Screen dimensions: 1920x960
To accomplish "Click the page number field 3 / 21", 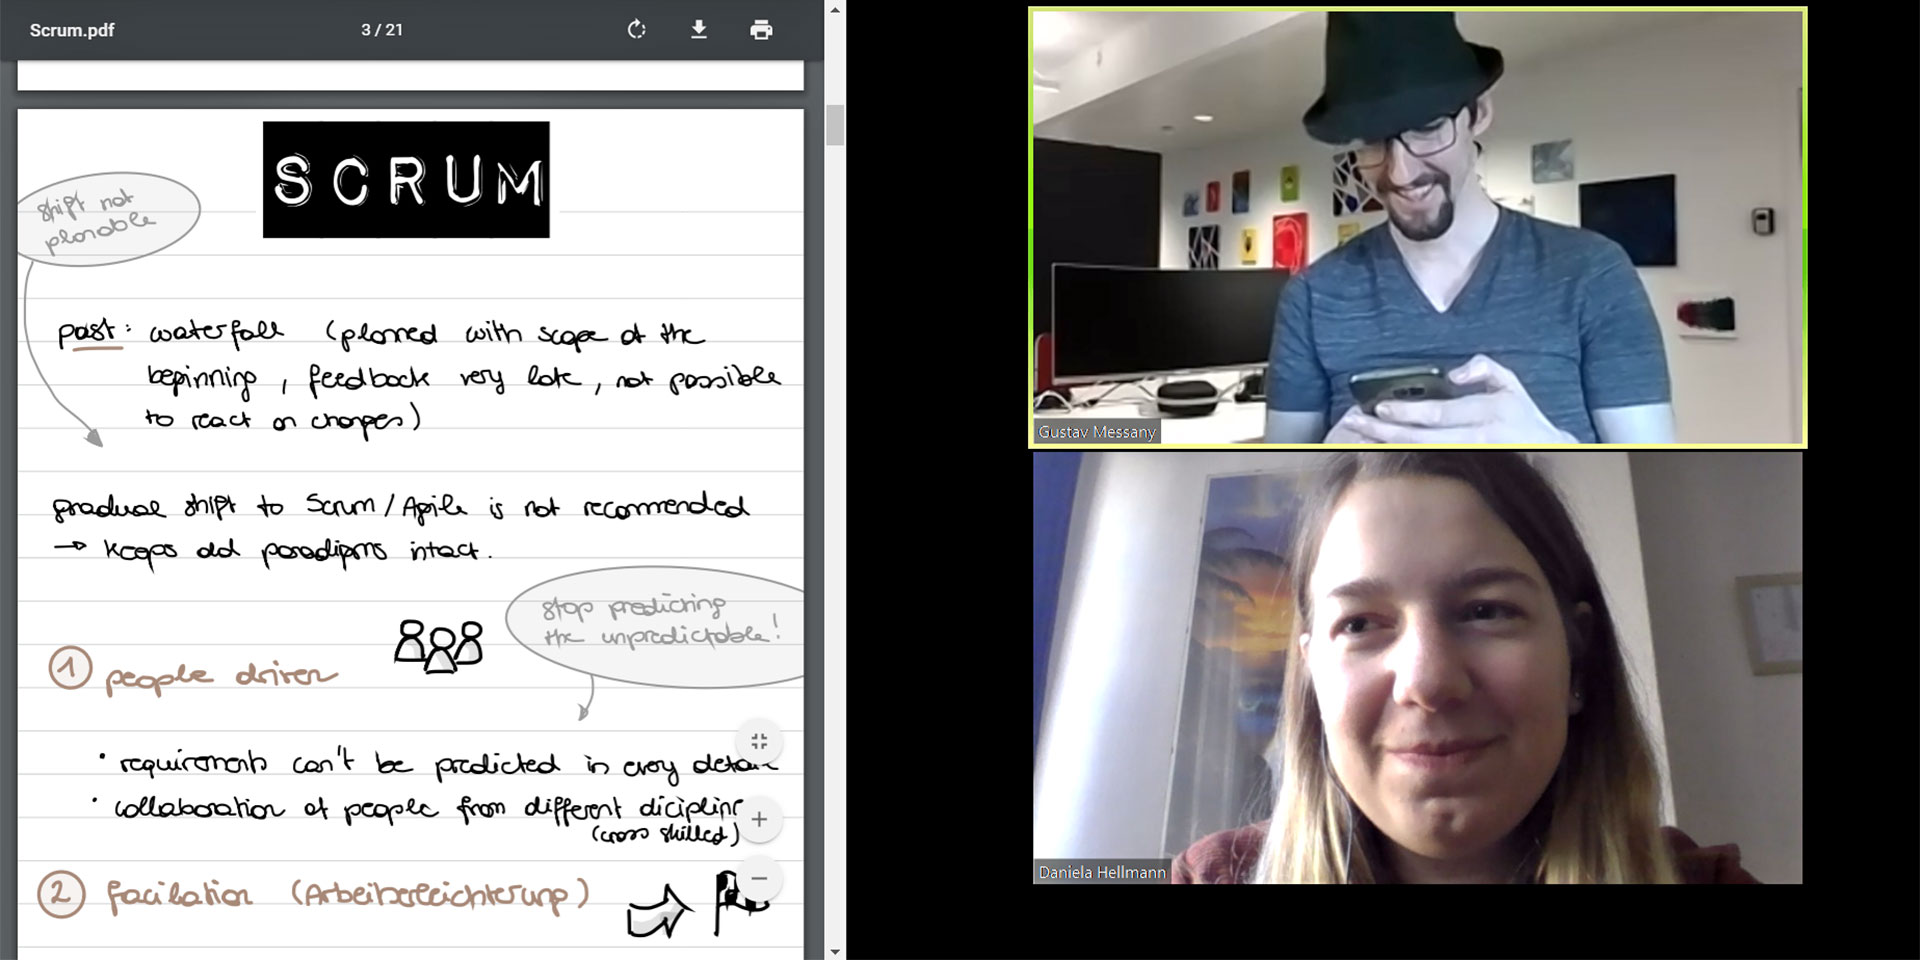I will click(x=382, y=30).
